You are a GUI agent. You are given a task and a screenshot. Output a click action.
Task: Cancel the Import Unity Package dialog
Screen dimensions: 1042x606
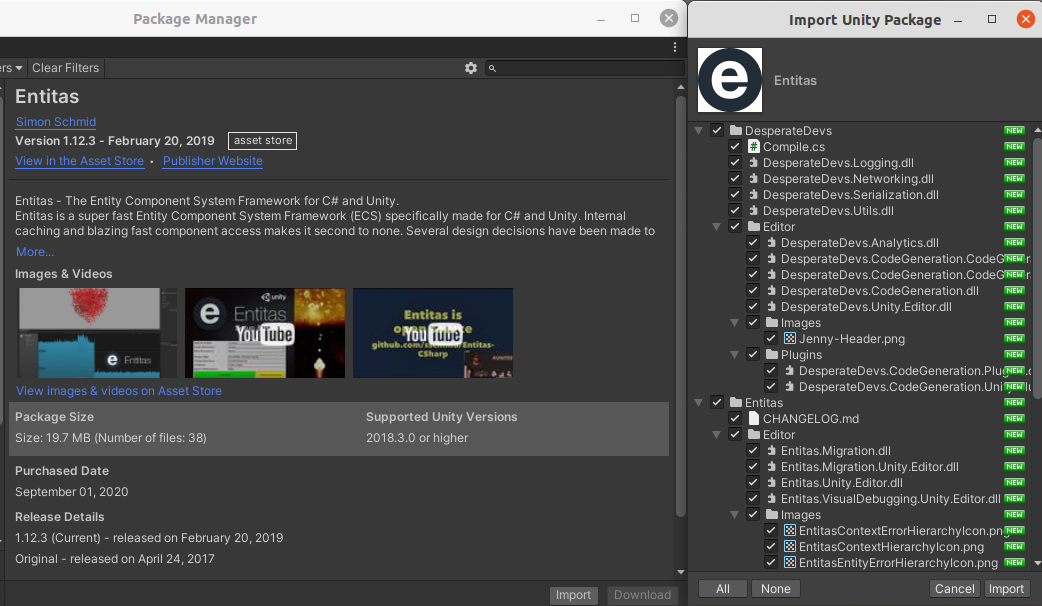coord(954,589)
